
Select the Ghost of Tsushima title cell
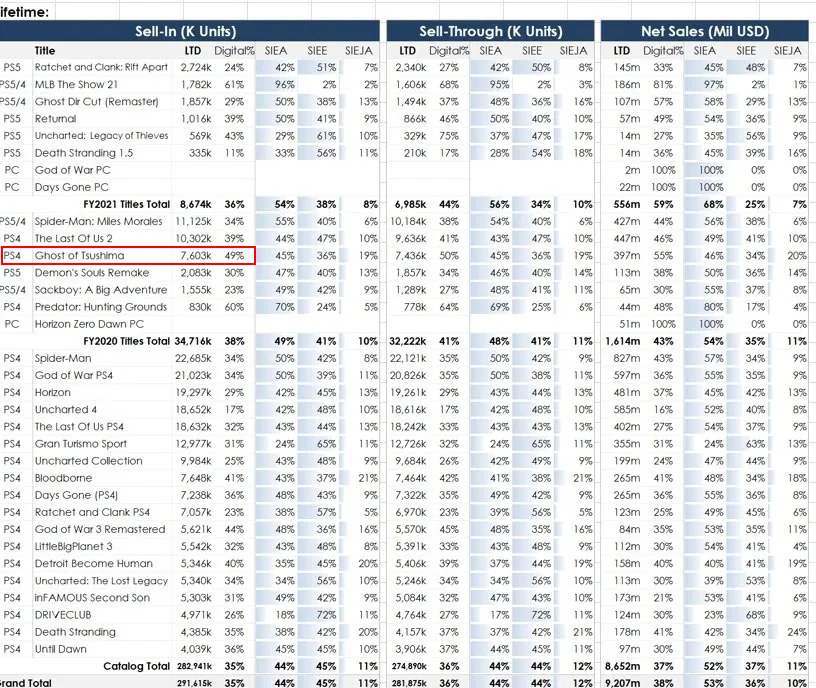pos(79,256)
